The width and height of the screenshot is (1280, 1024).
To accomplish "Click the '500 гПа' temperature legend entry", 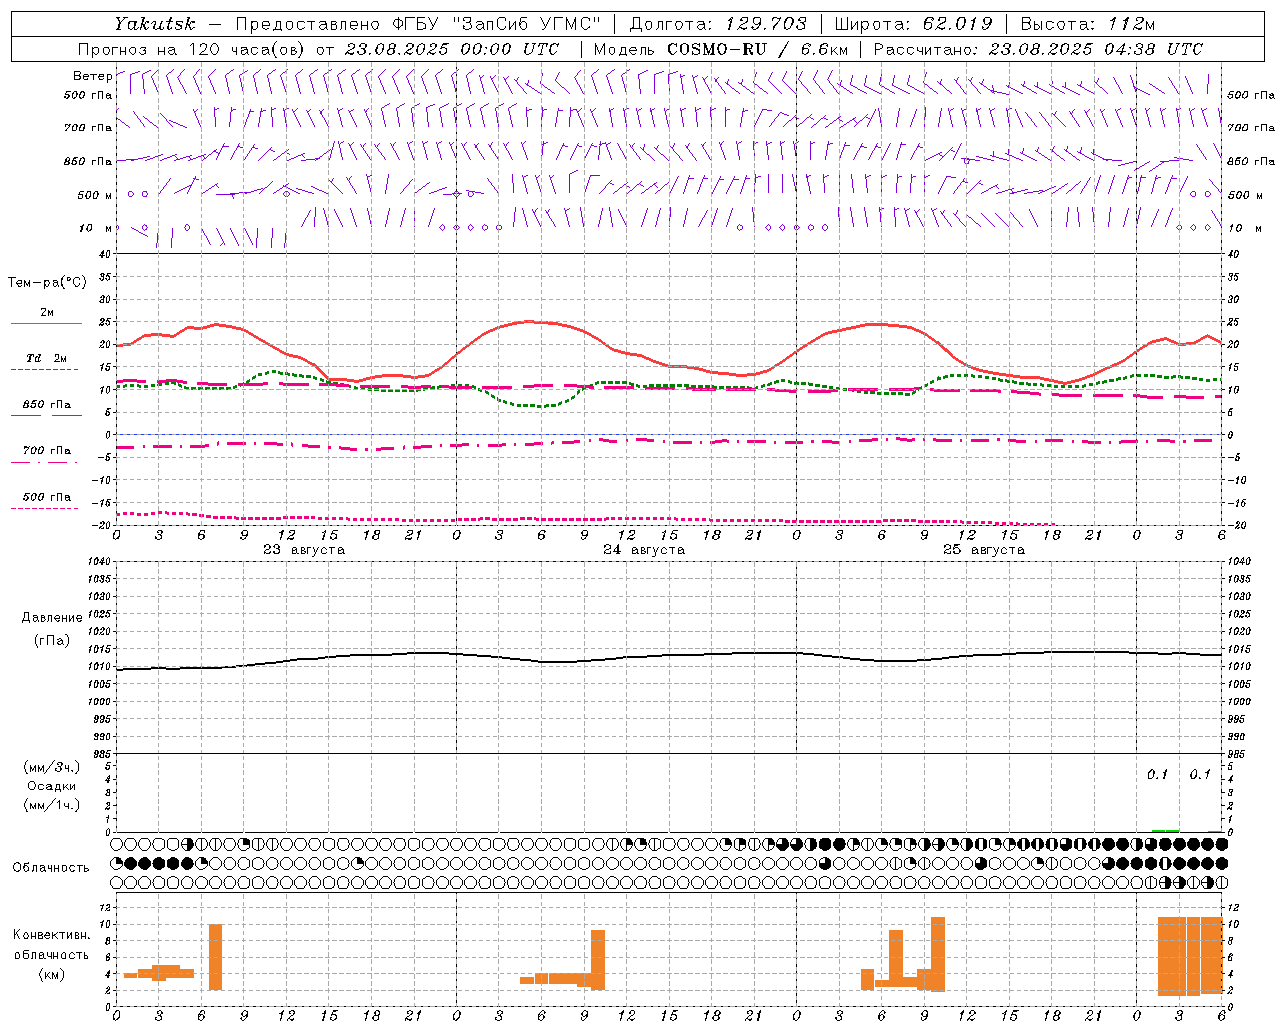I will 47,497.
